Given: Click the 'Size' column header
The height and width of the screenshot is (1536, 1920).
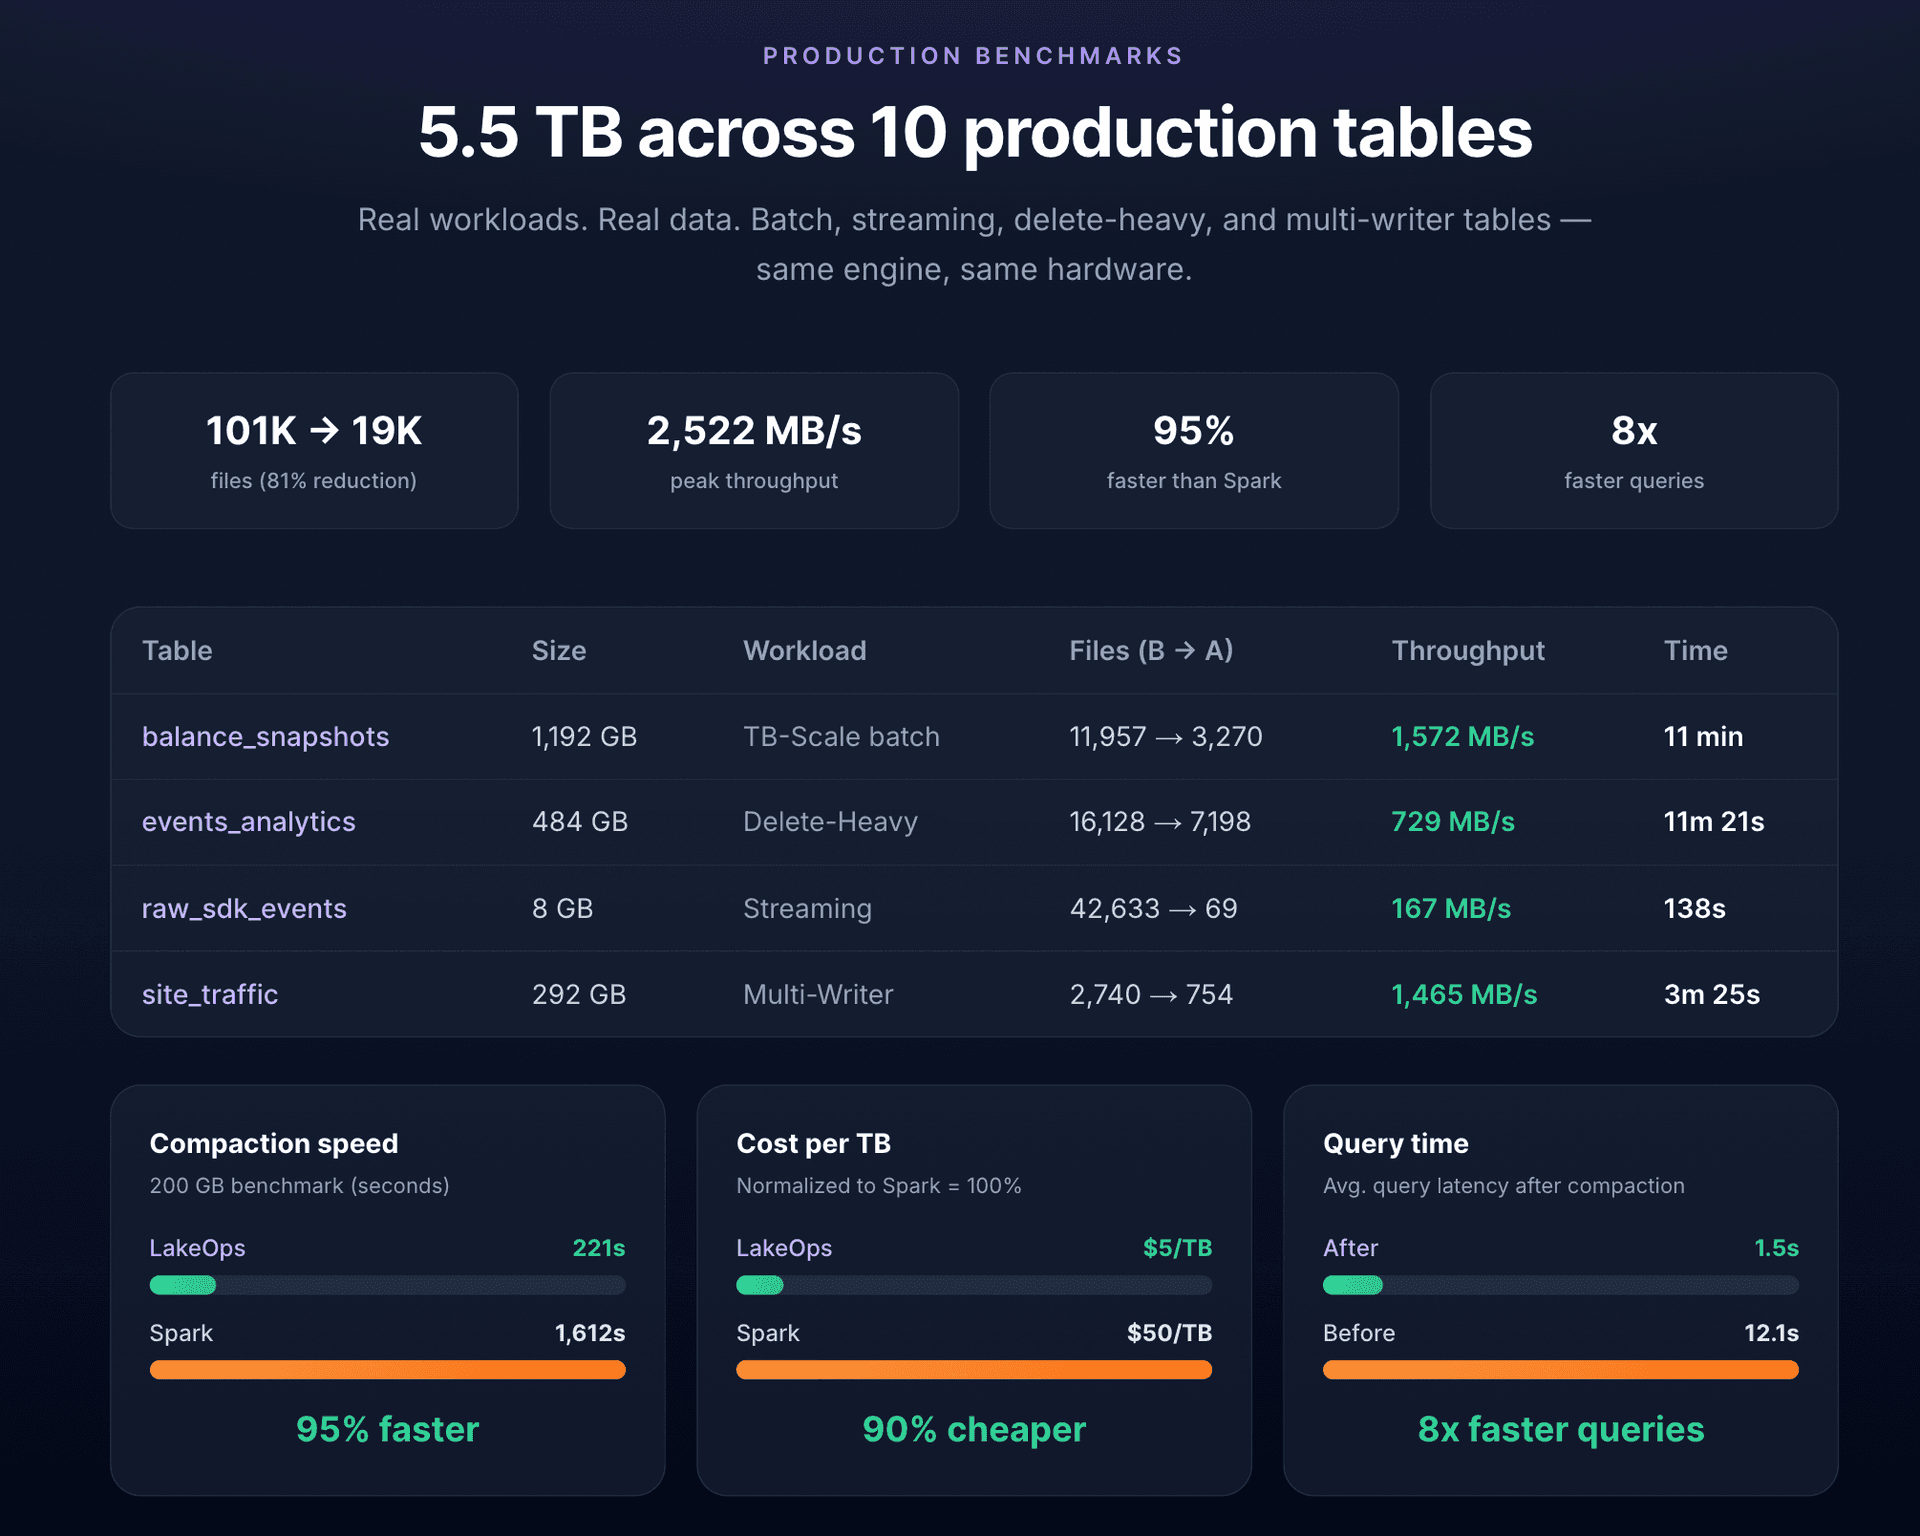Looking at the screenshot, I should click(x=559, y=651).
